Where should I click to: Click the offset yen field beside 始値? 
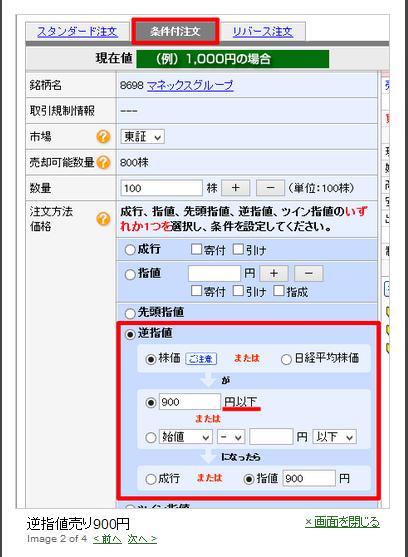(x=271, y=437)
